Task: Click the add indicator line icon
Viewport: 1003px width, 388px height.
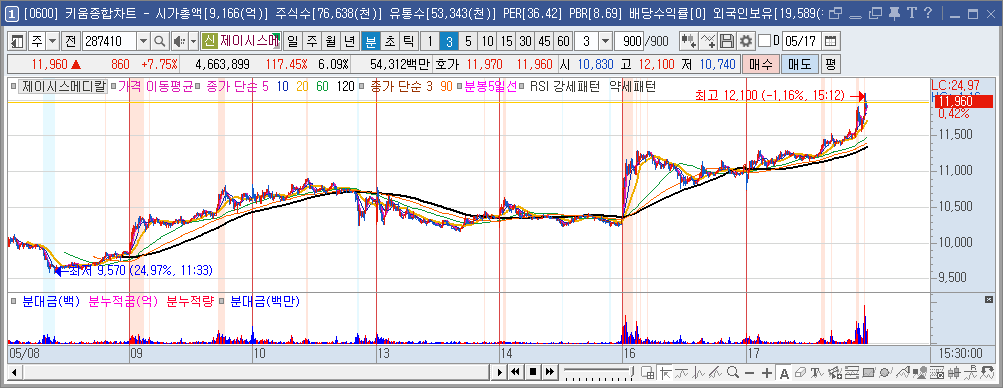Action: click(707, 42)
